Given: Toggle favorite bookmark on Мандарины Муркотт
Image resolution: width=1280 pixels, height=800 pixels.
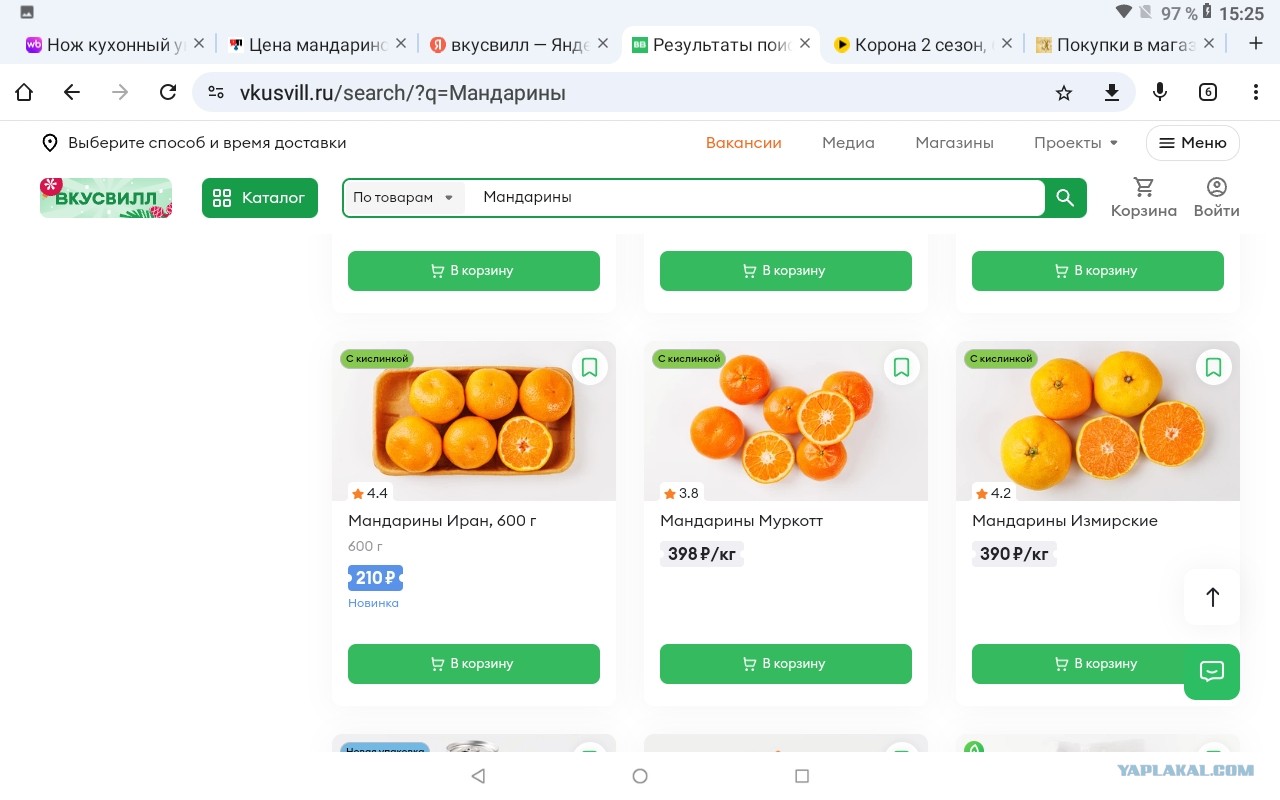Looking at the screenshot, I should [901, 367].
